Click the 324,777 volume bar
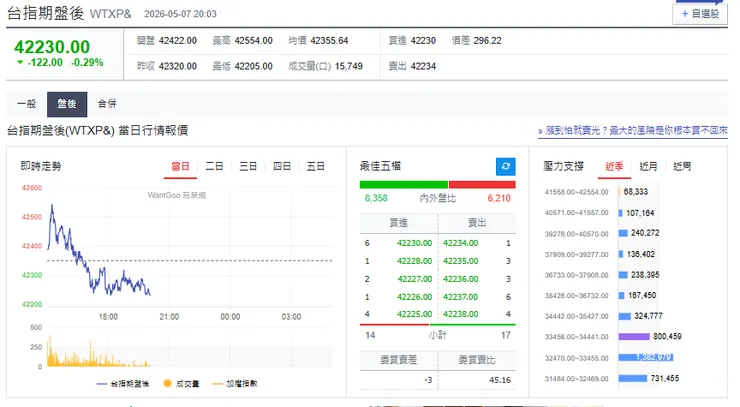740x407 pixels. [x=624, y=316]
